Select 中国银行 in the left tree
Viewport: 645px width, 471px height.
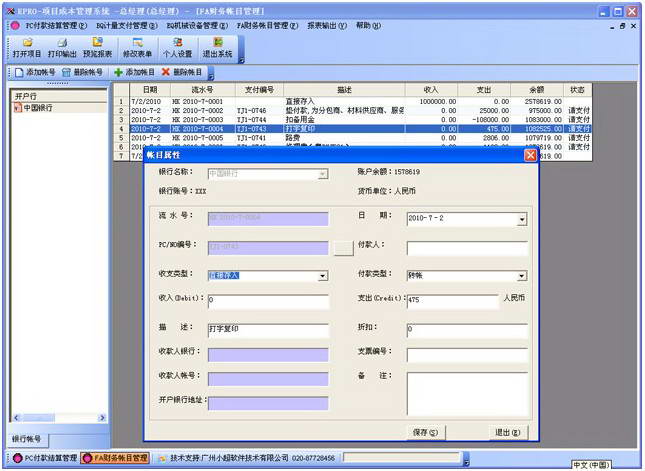(x=38, y=108)
